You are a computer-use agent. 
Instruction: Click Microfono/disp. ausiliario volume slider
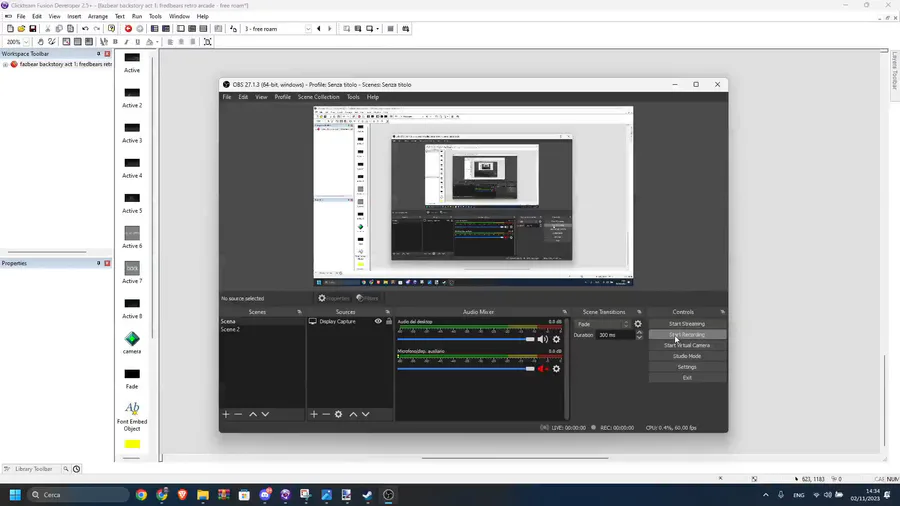tap(465, 369)
